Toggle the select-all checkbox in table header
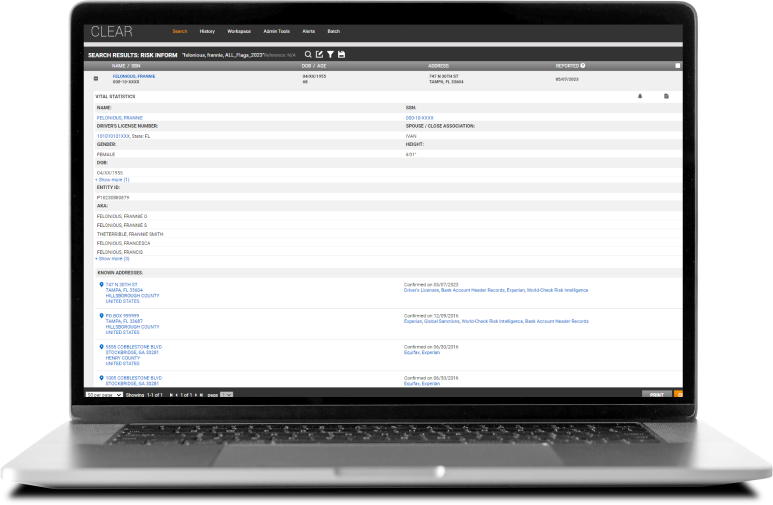The width and height of the screenshot is (773, 505). tap(678, 66)
